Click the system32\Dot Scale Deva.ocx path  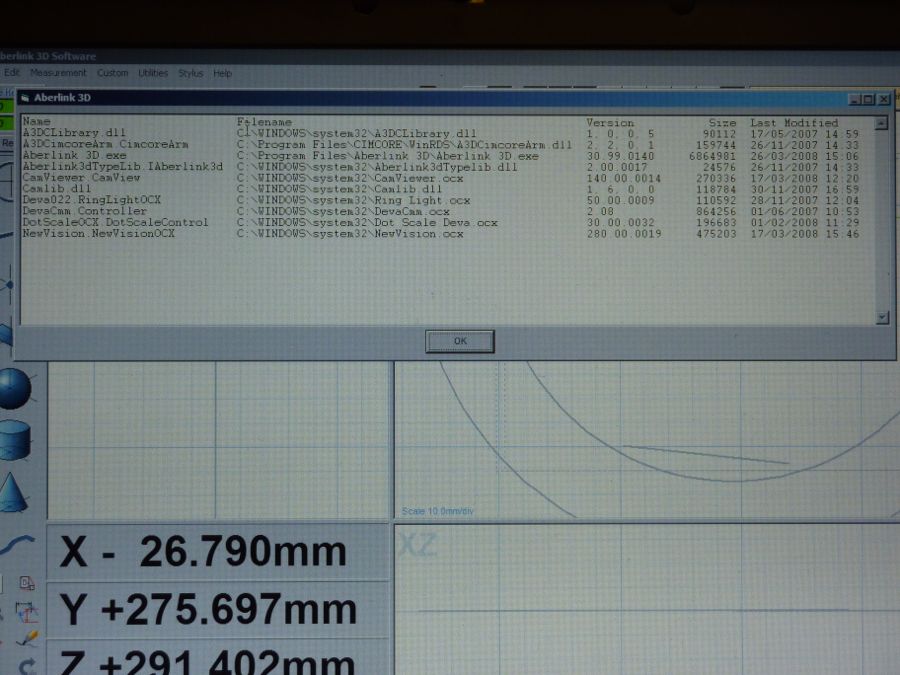pos(367,223)
